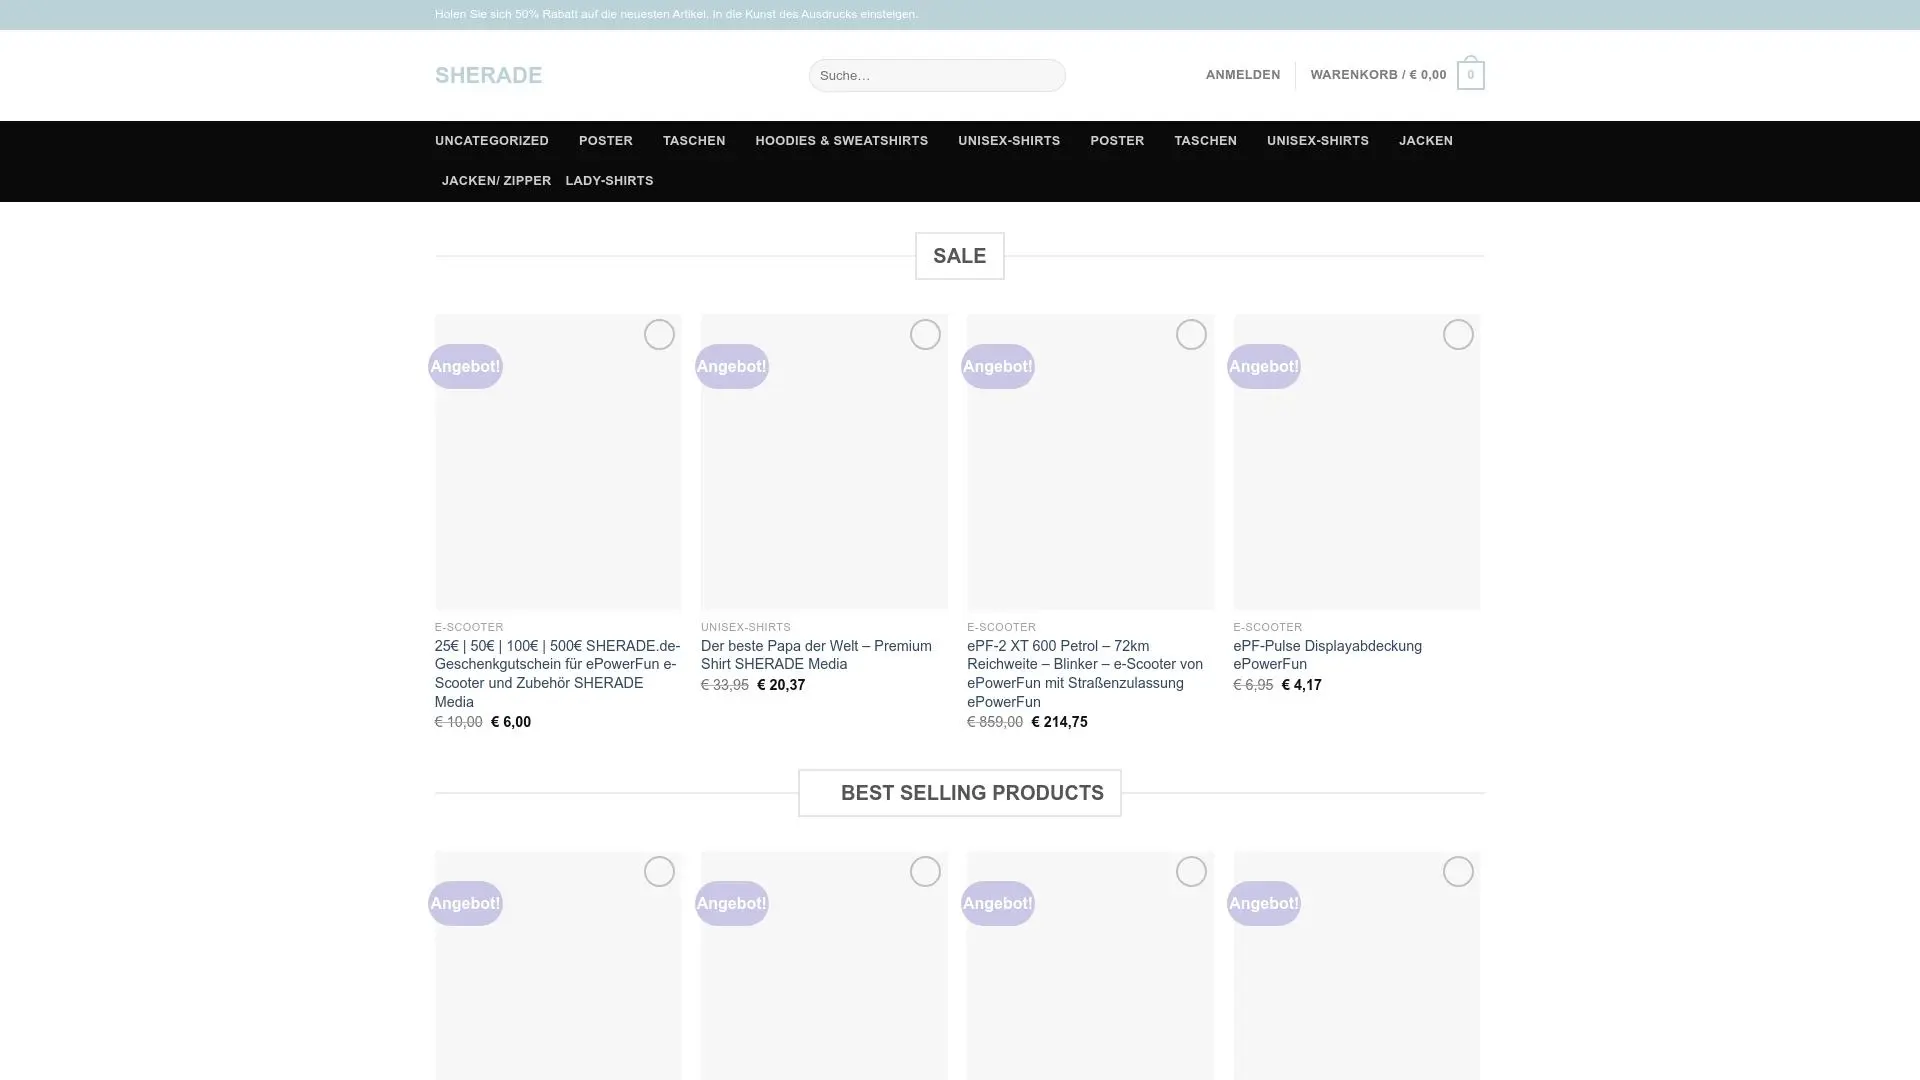Screen dimensions: 1920x1080
Task: Add ePF-Pulse Displayabdeckung to wishlist
Action: pos(1458,334)
